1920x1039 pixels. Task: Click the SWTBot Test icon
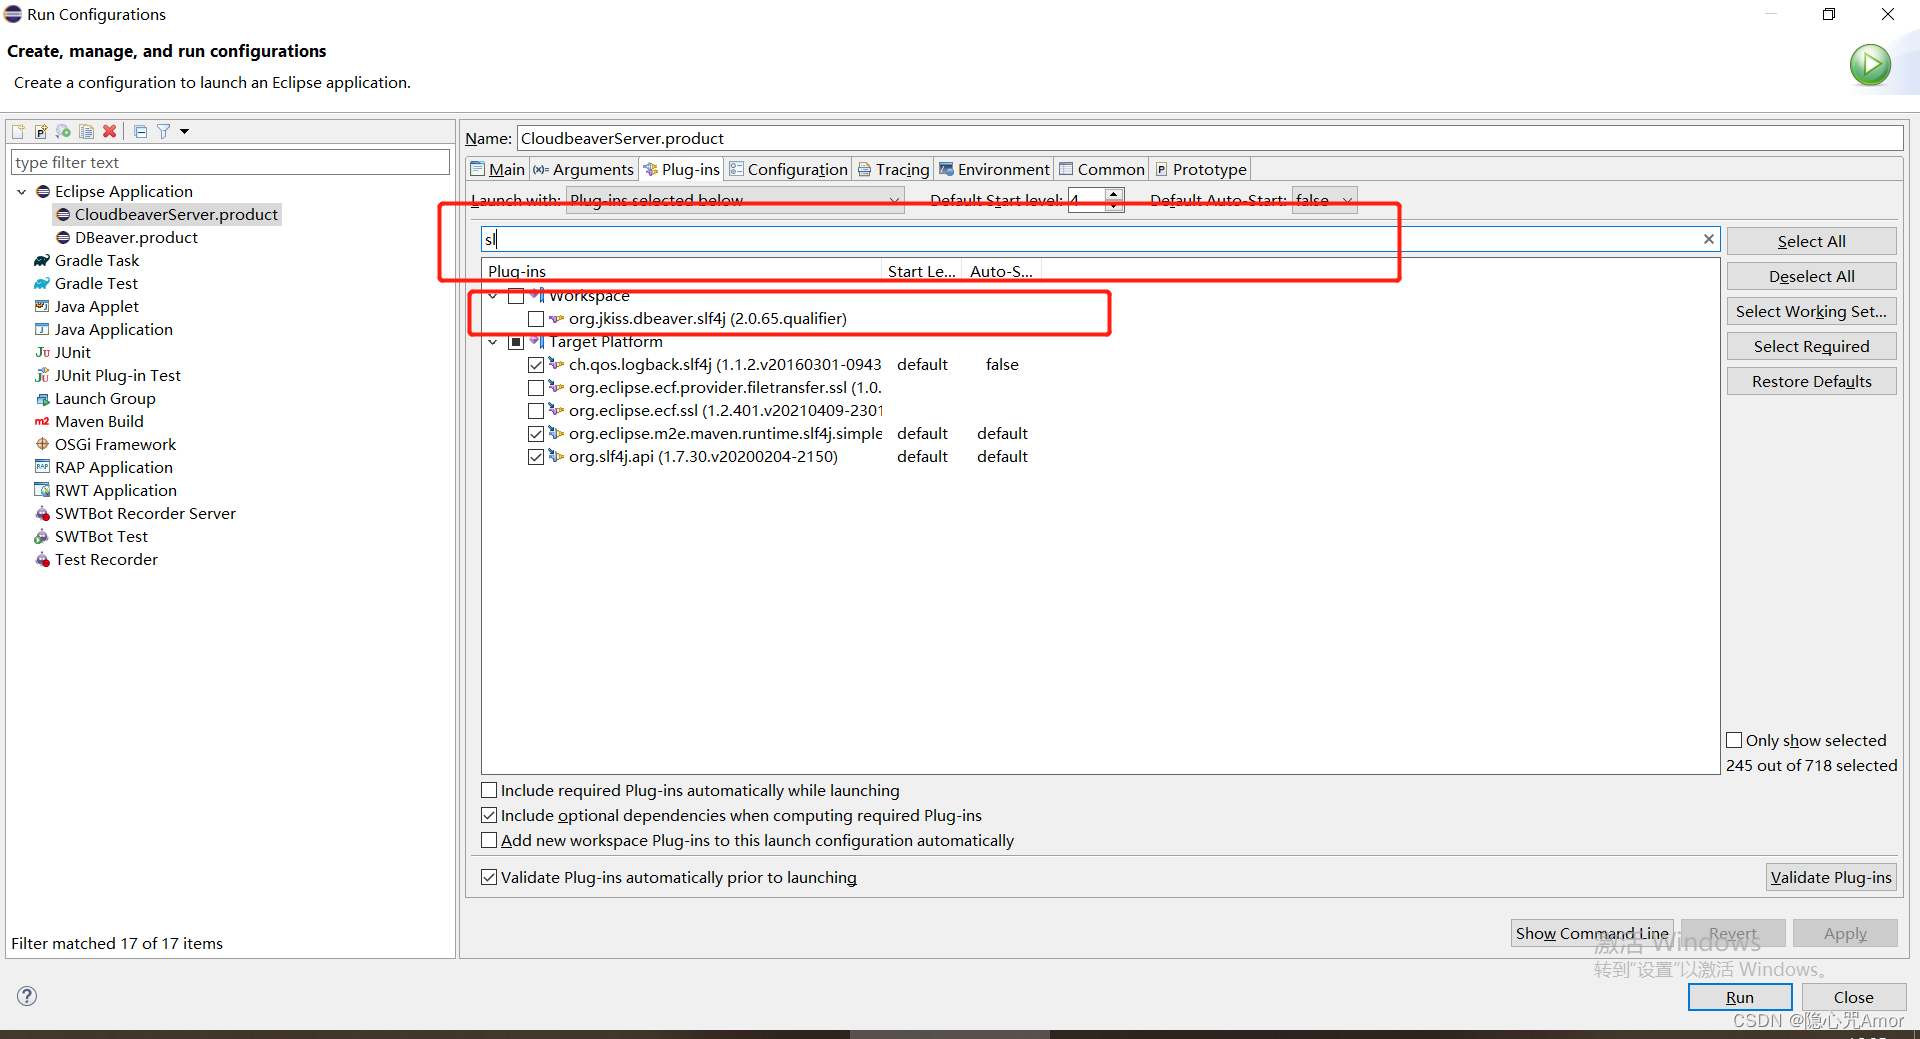point(42,536)
